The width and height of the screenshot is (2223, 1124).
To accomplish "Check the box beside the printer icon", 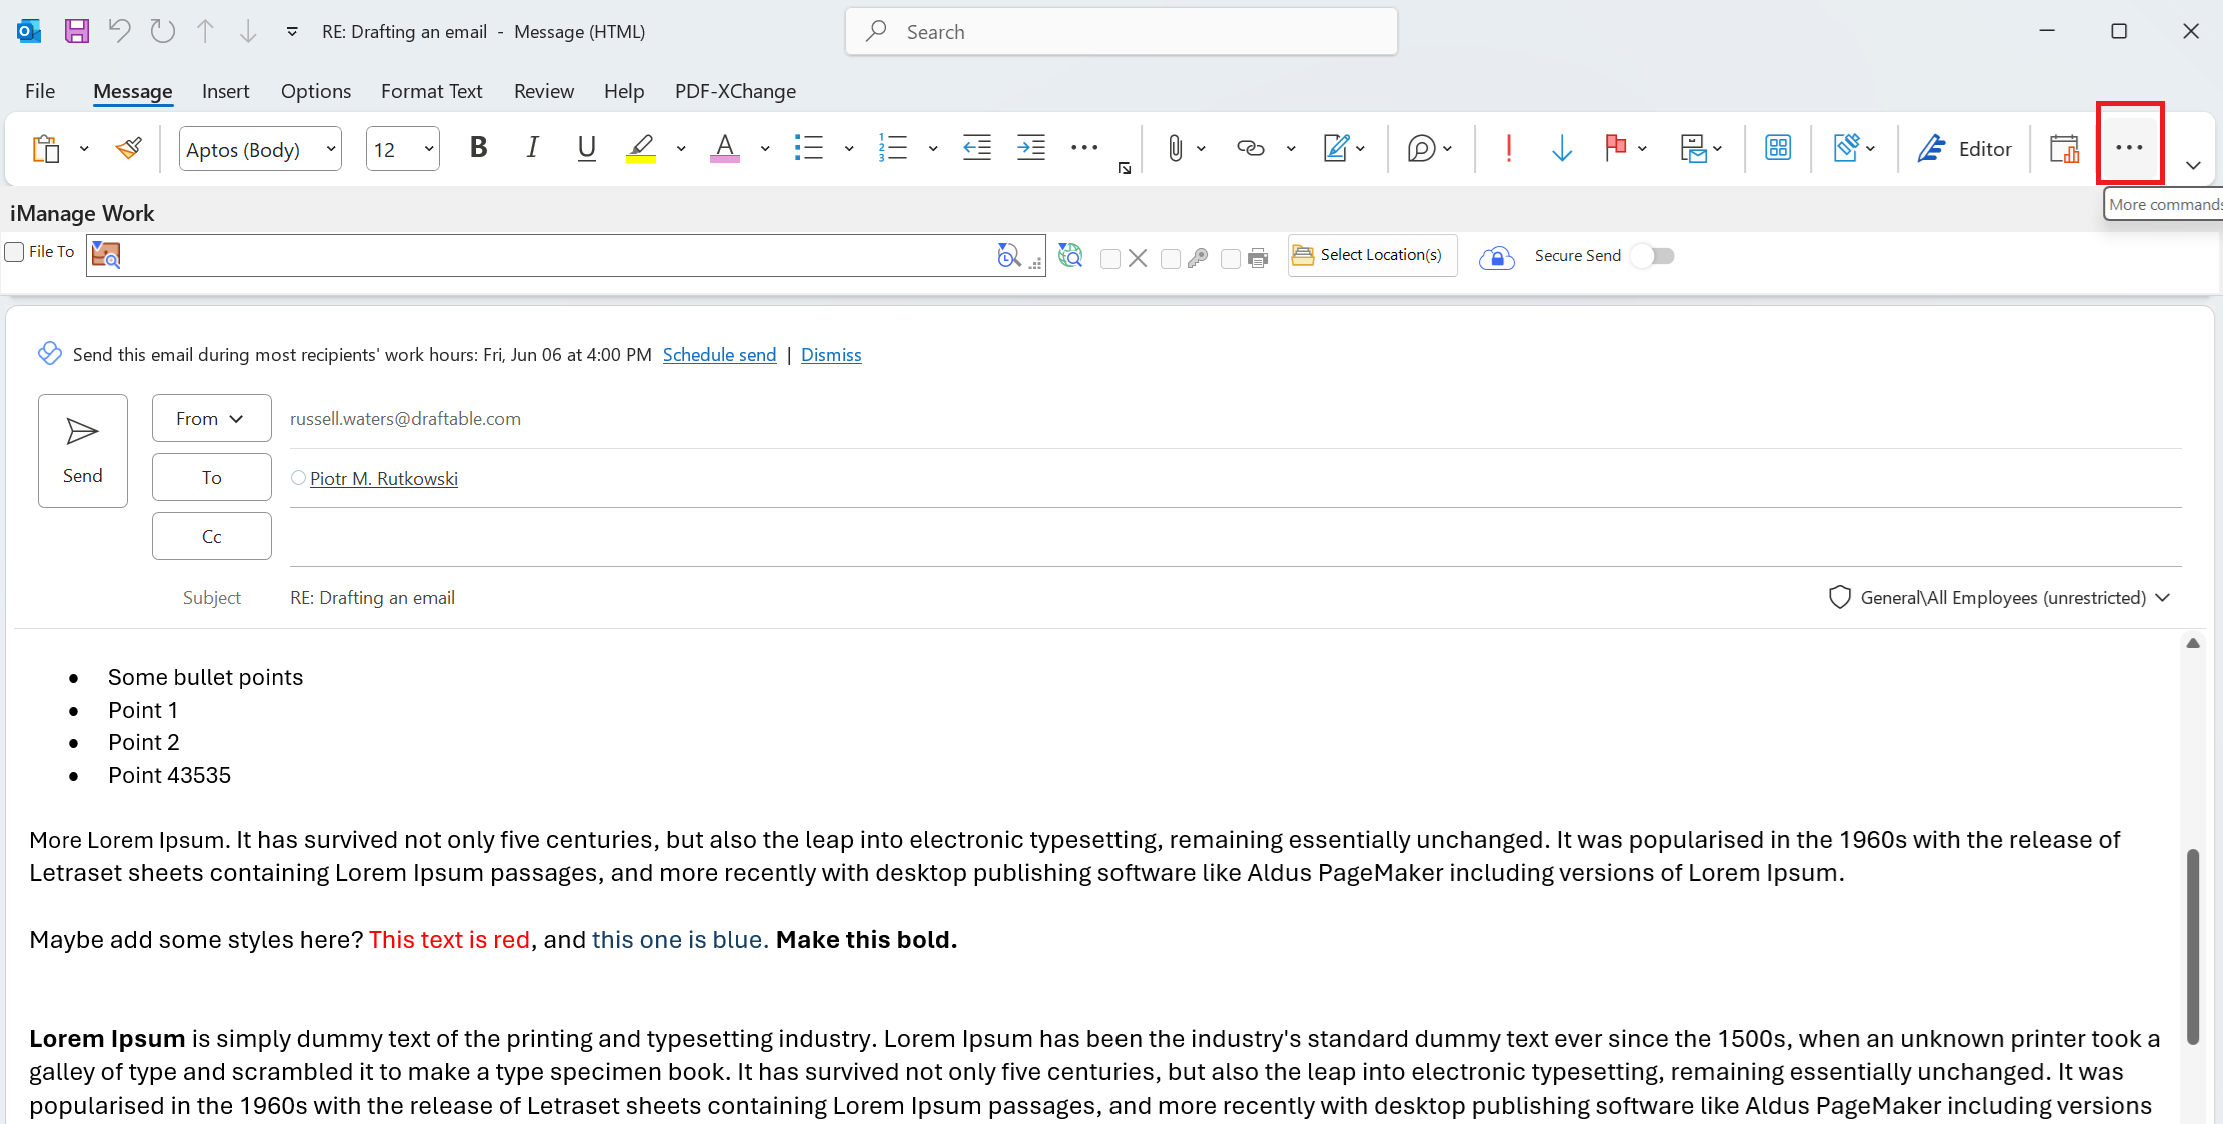I will (x=1231, y=259).
